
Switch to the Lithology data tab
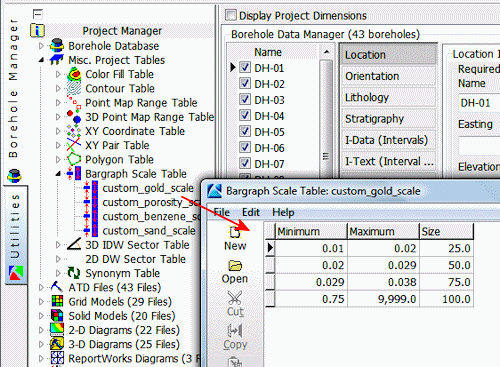[388, 97]
